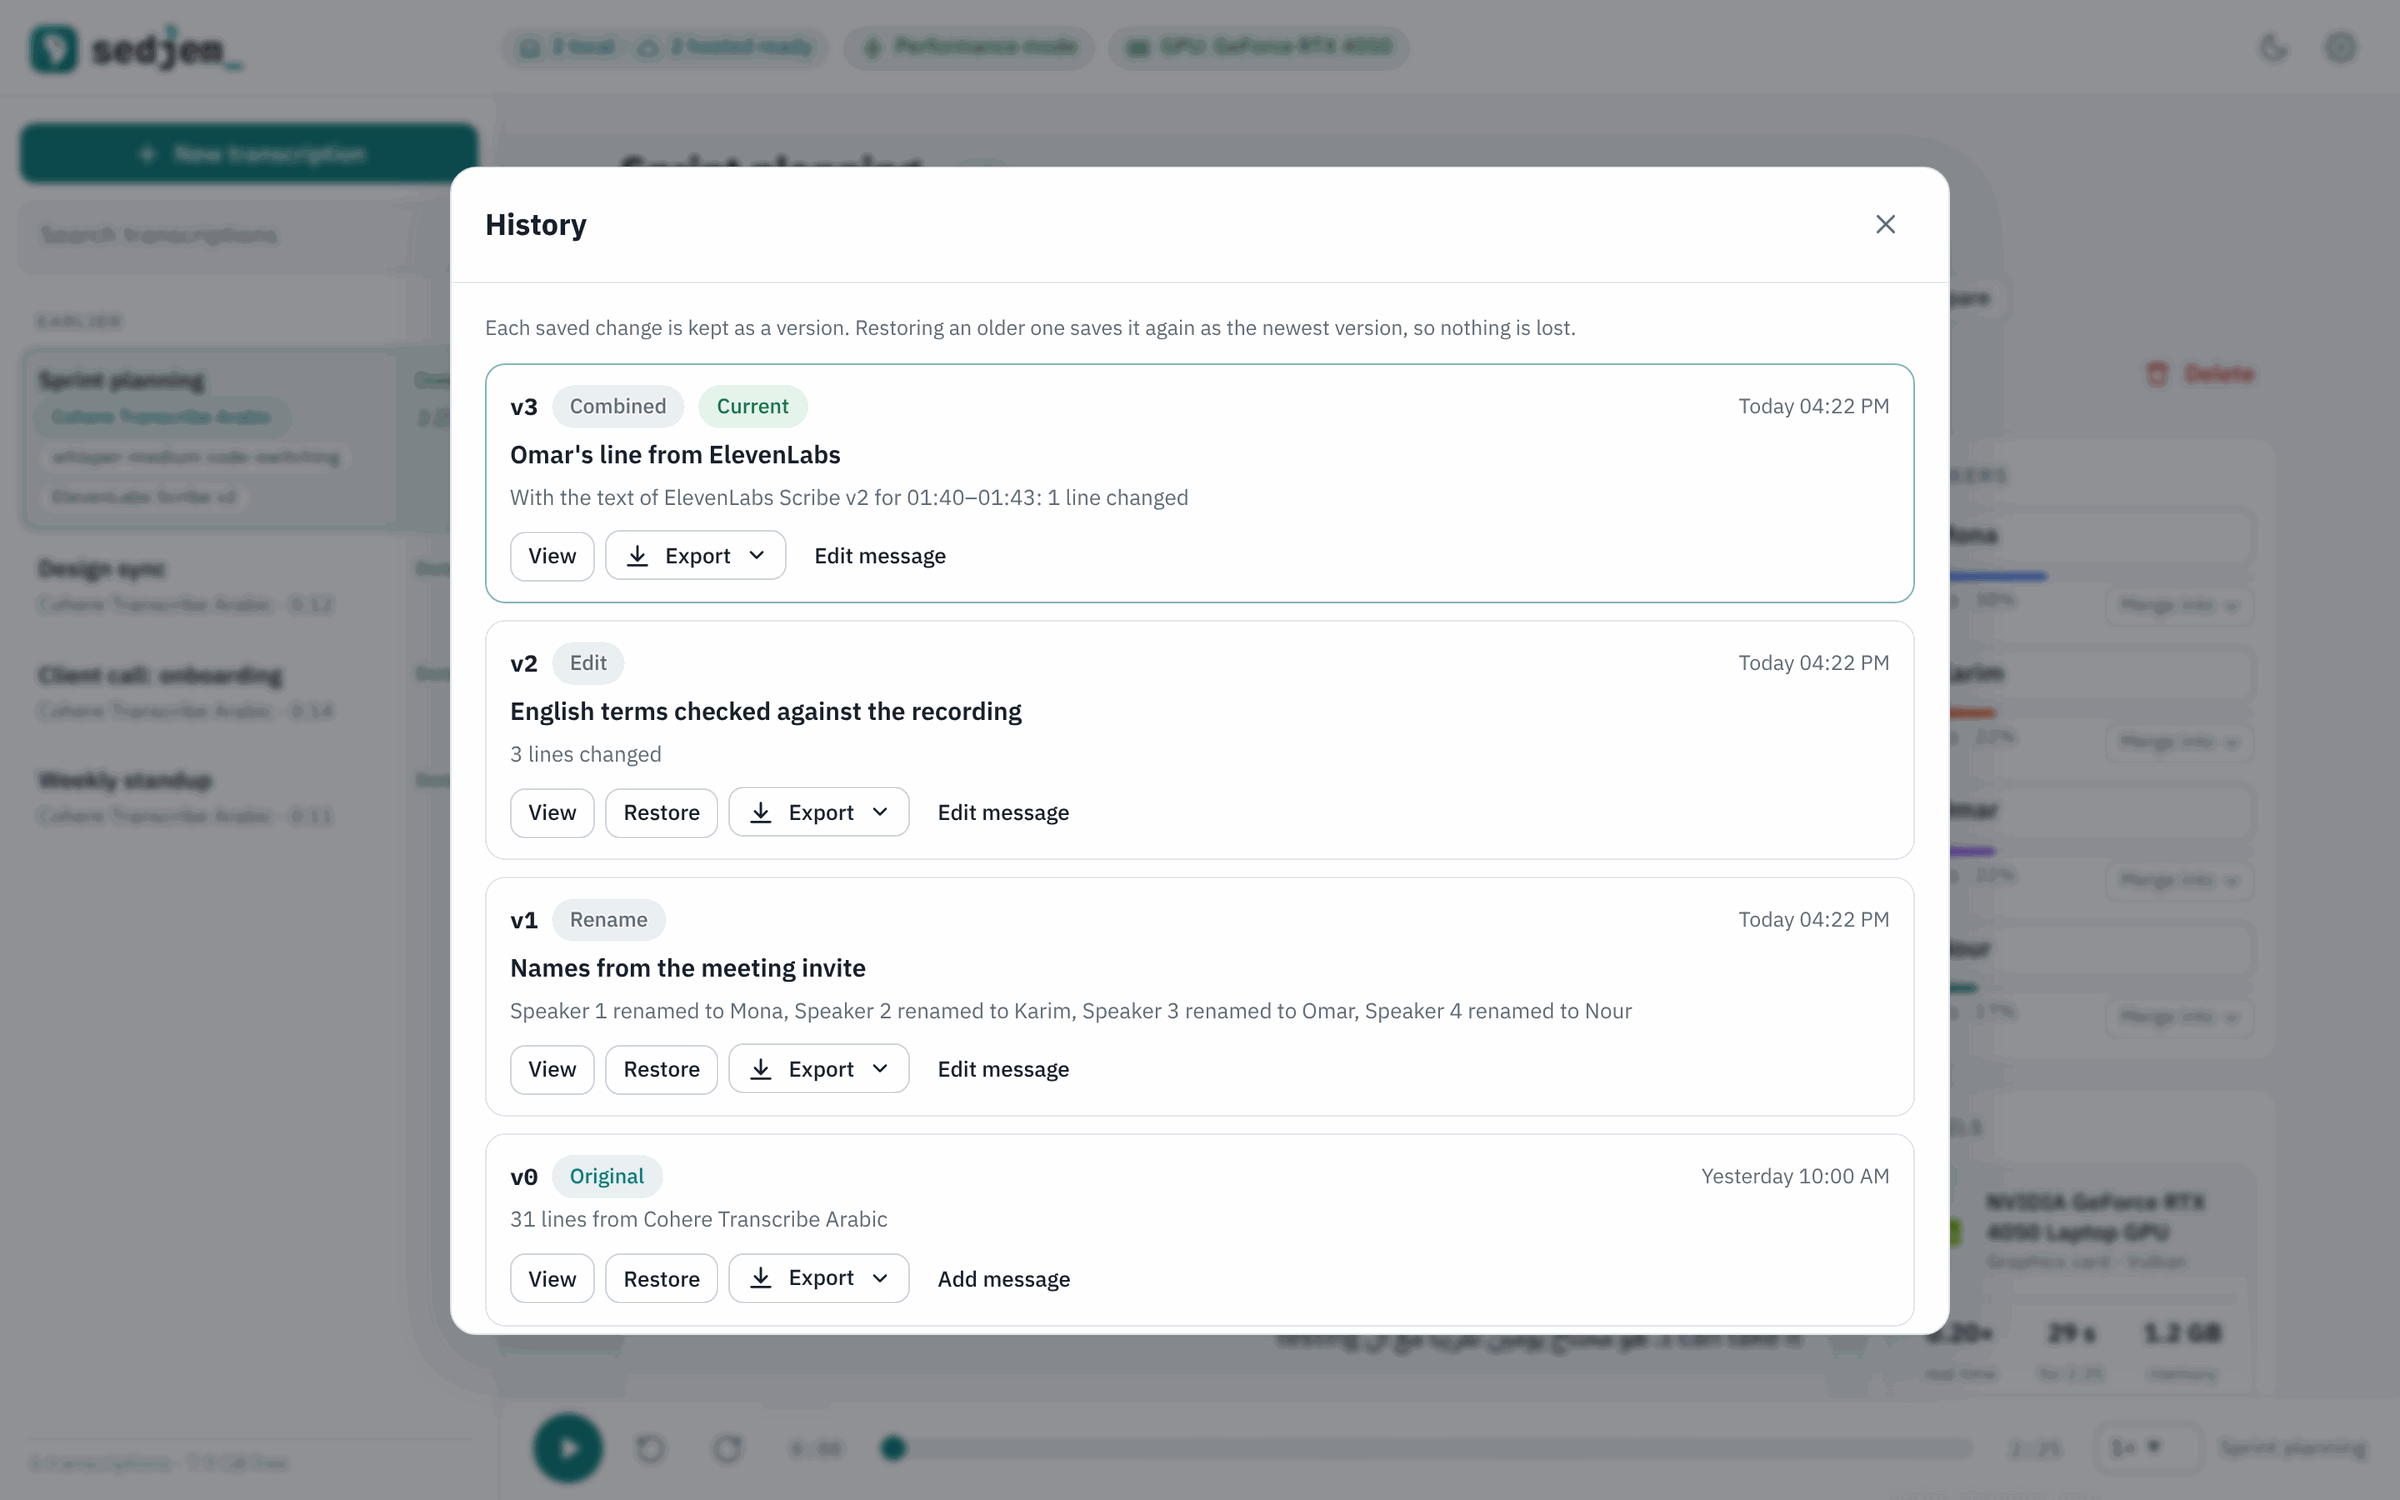Restore version v1 Rename
The height and width of the screenshot is (1500, 2400).
661,1069
